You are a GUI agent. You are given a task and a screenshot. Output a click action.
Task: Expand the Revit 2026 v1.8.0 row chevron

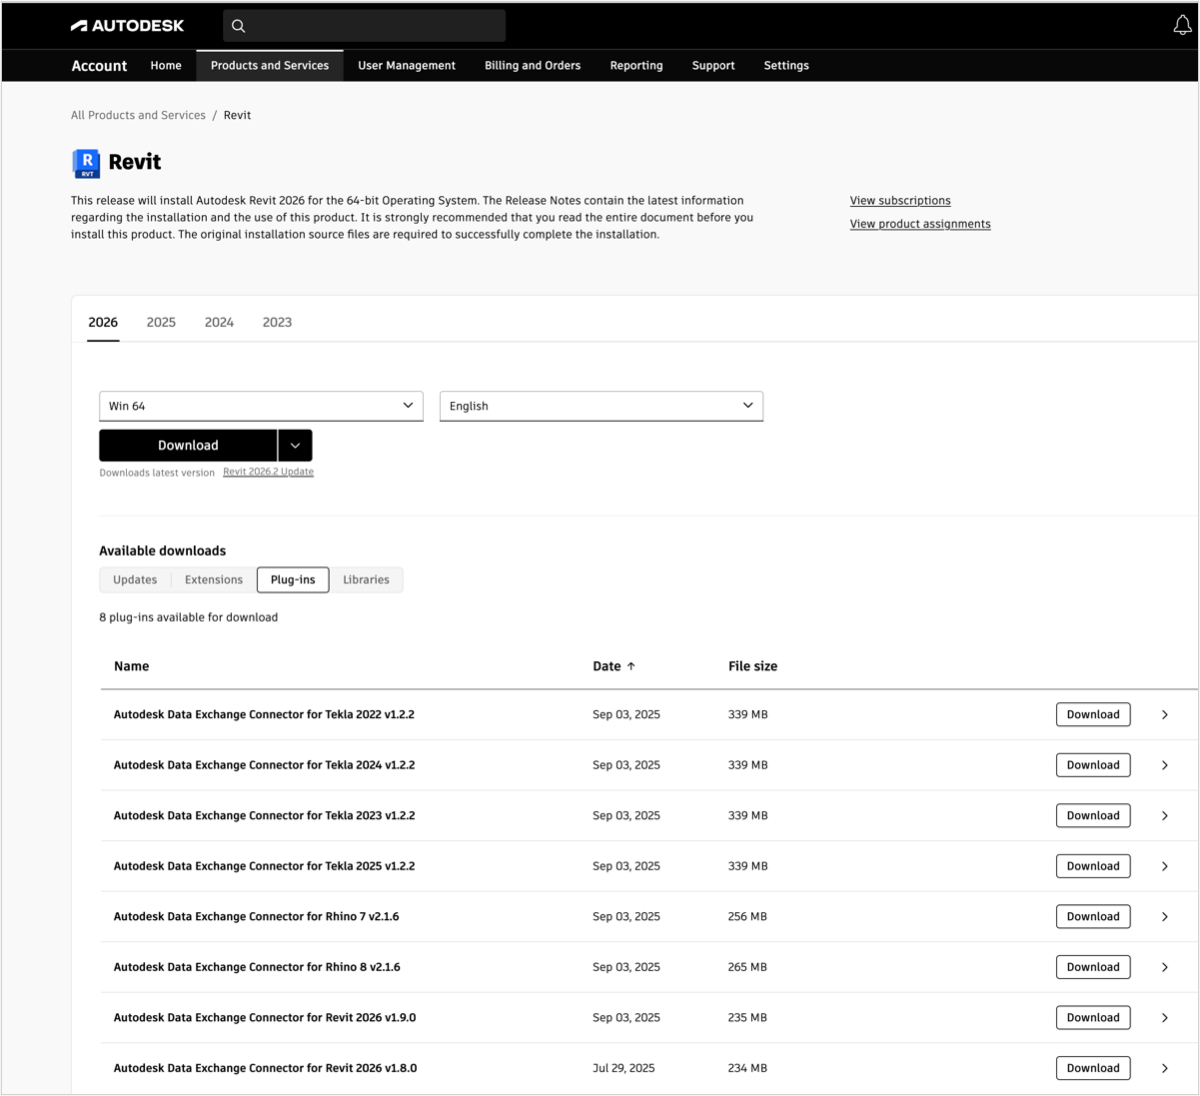(x=1165, y=1068)
